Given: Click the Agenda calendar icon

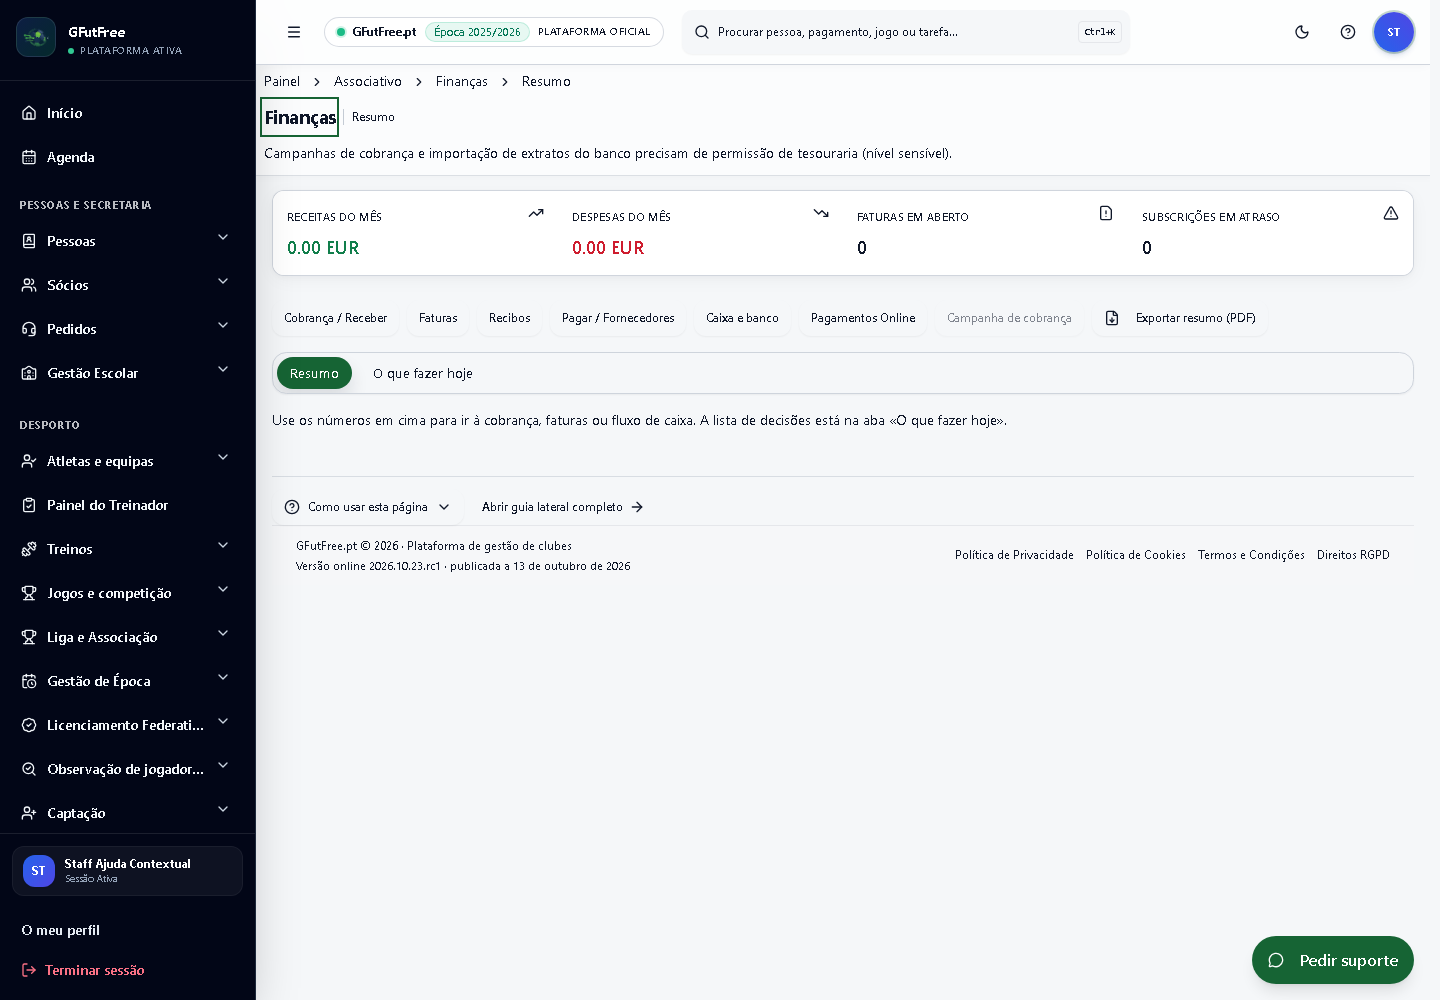Looking at the screenshot, I should click(29, 157).
